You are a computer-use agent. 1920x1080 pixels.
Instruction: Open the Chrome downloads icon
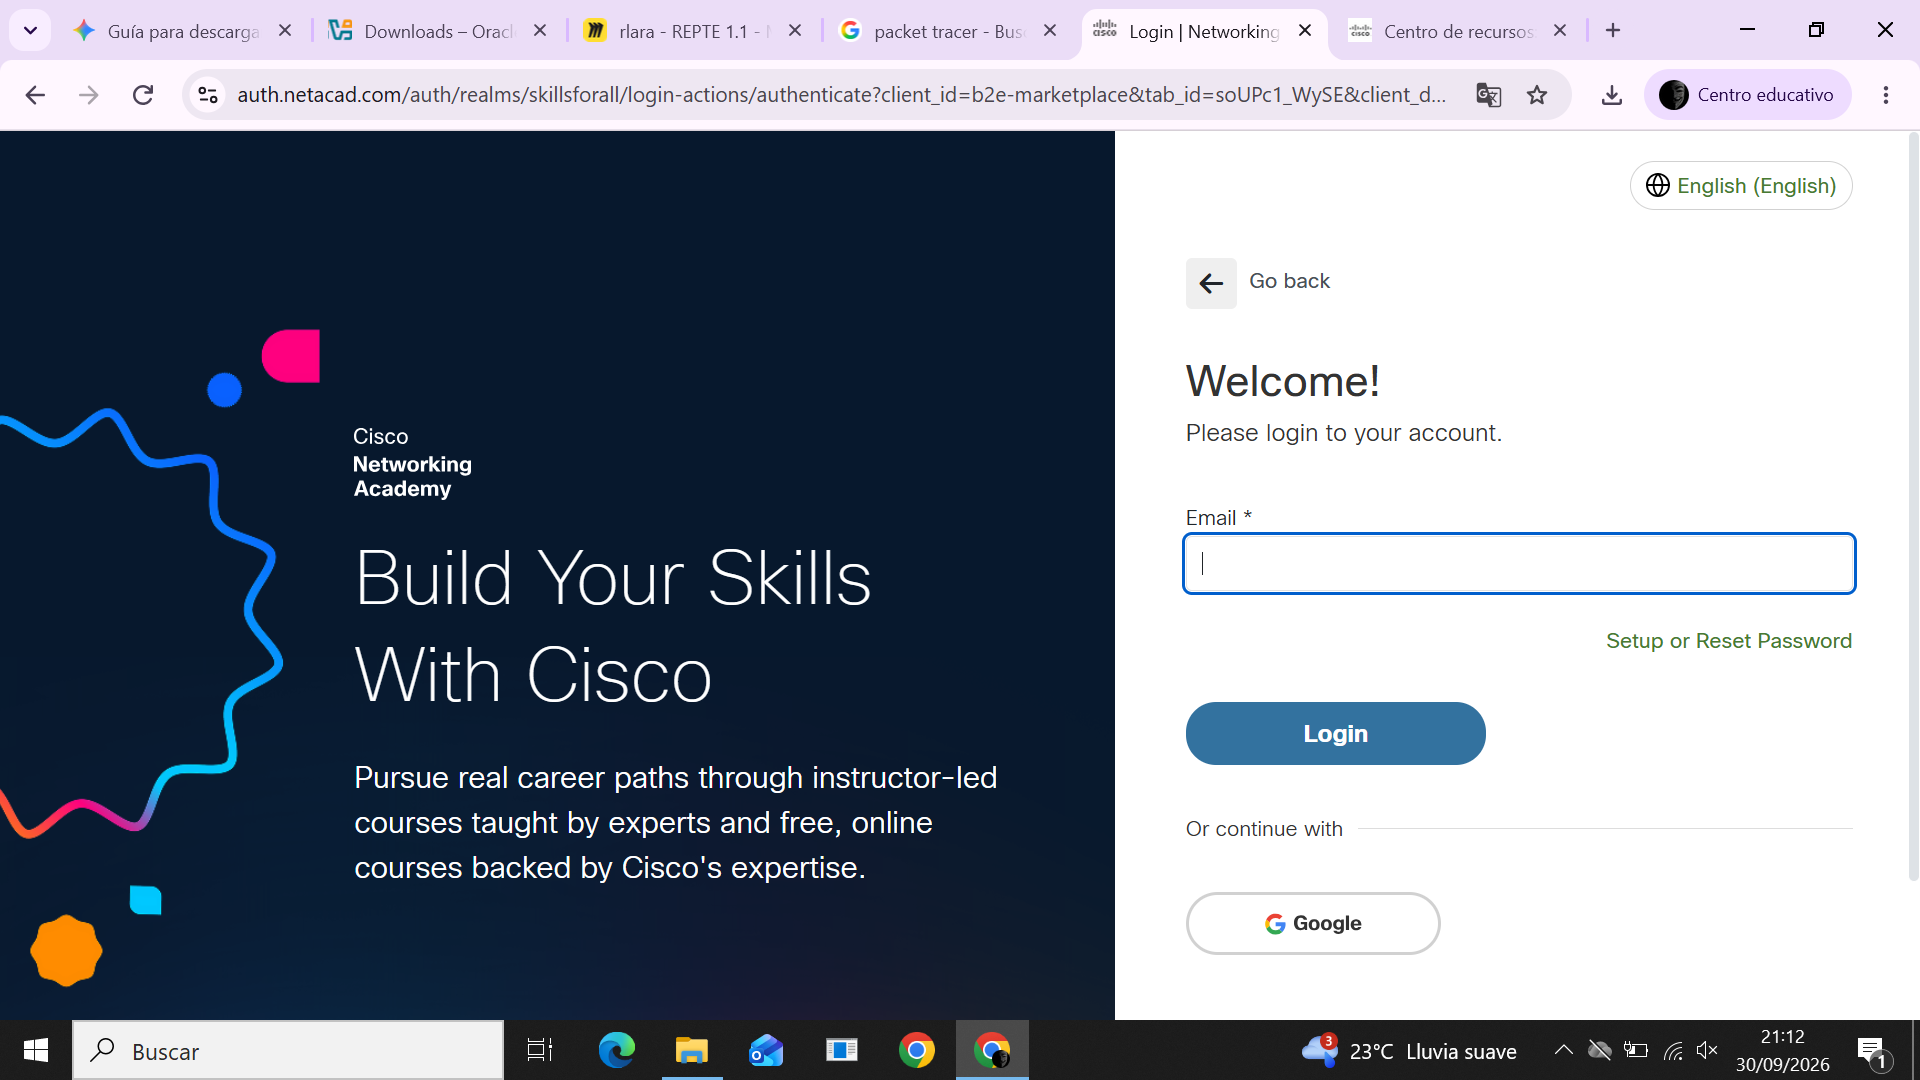(1612, 95)
